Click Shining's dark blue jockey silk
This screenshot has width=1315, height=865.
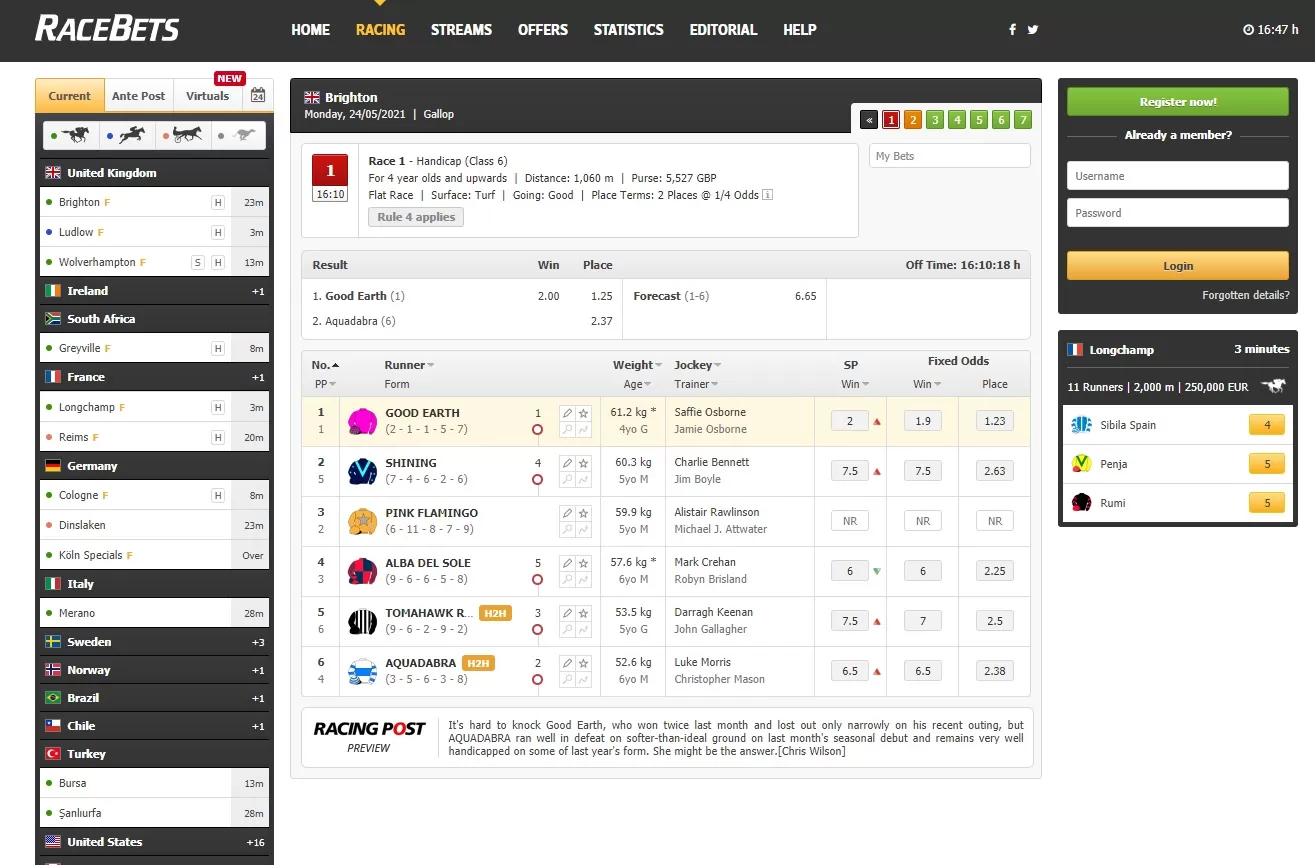[362, 471]
